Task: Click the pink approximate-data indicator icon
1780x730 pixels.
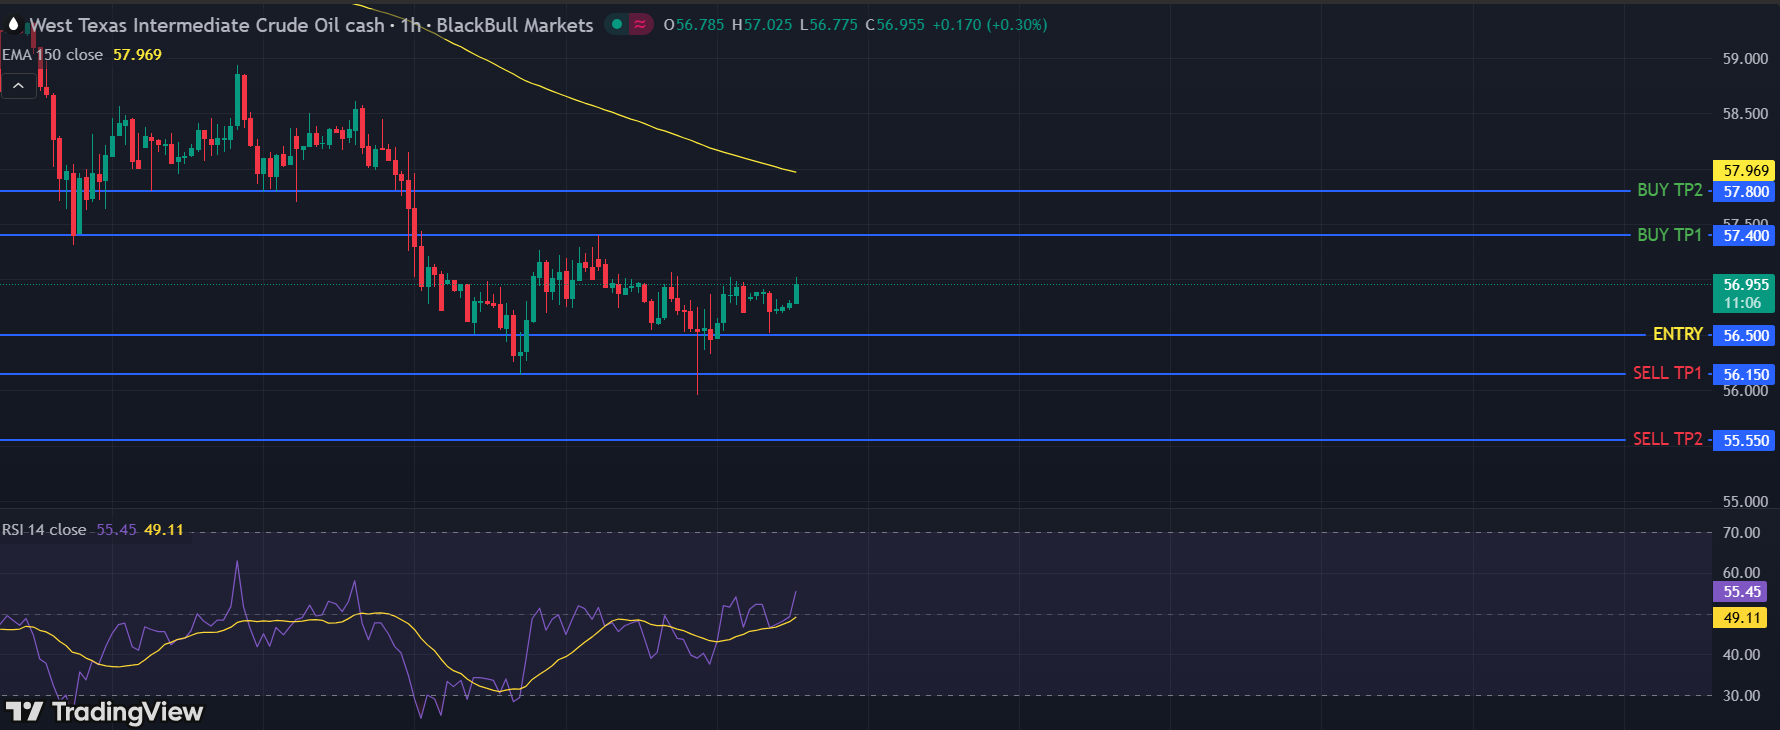Action: tap(640, 24)
